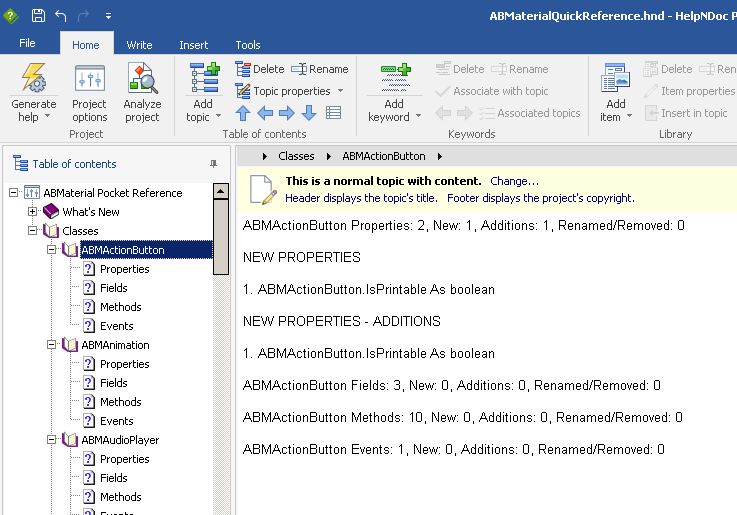Click Delete in the Keywords group
Image resolution: width=737 pixels, height=515 pixels.
460,69
